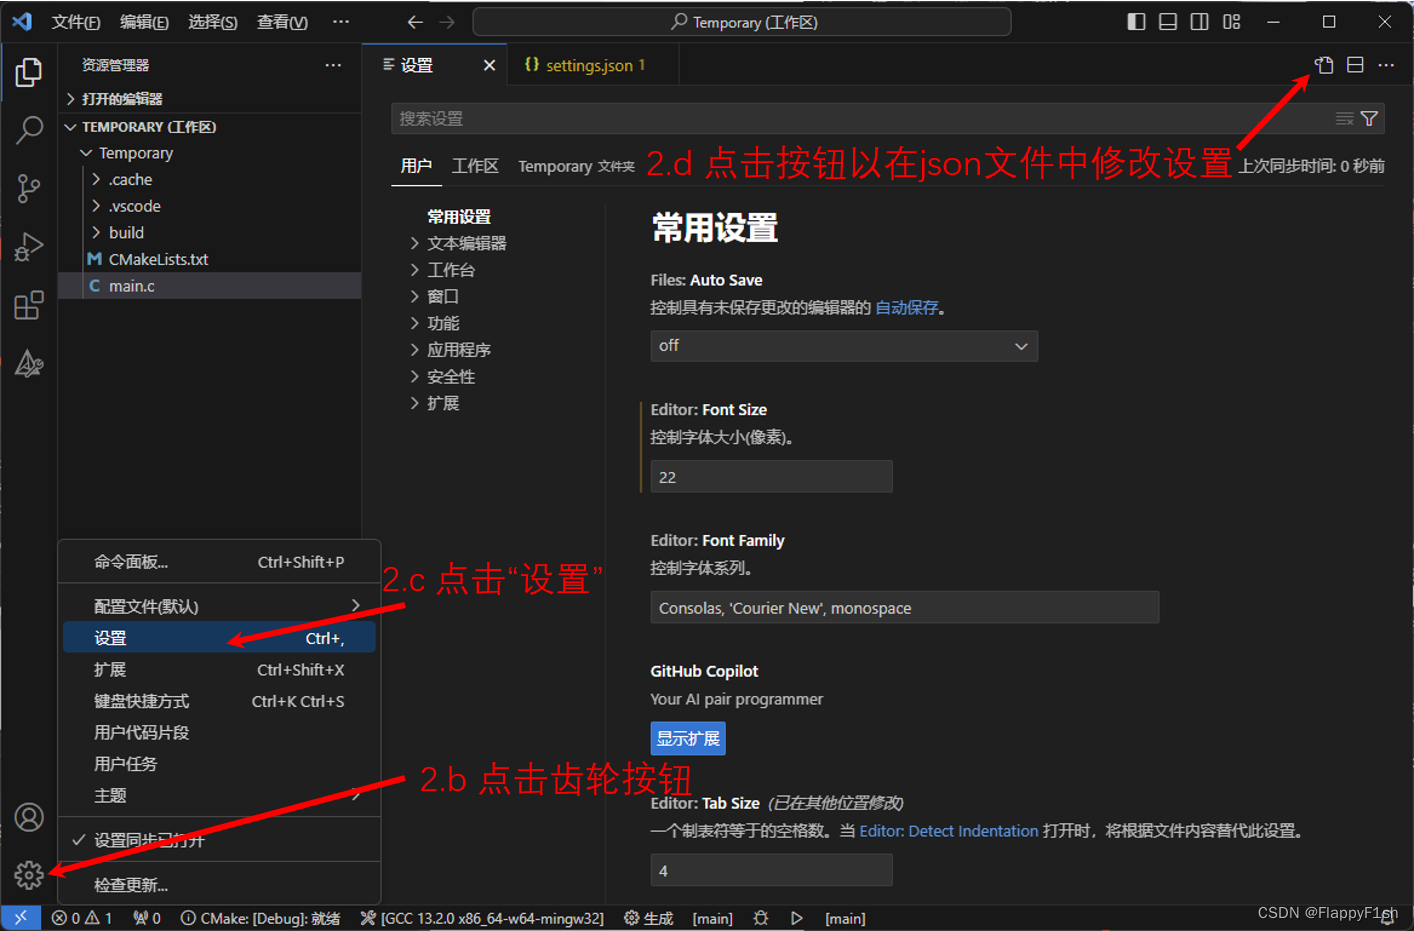Screen dimensions: 1414x931
Task: Select 命令面板... in context menu
Action: pyautogui.click(x=219, y=562)
